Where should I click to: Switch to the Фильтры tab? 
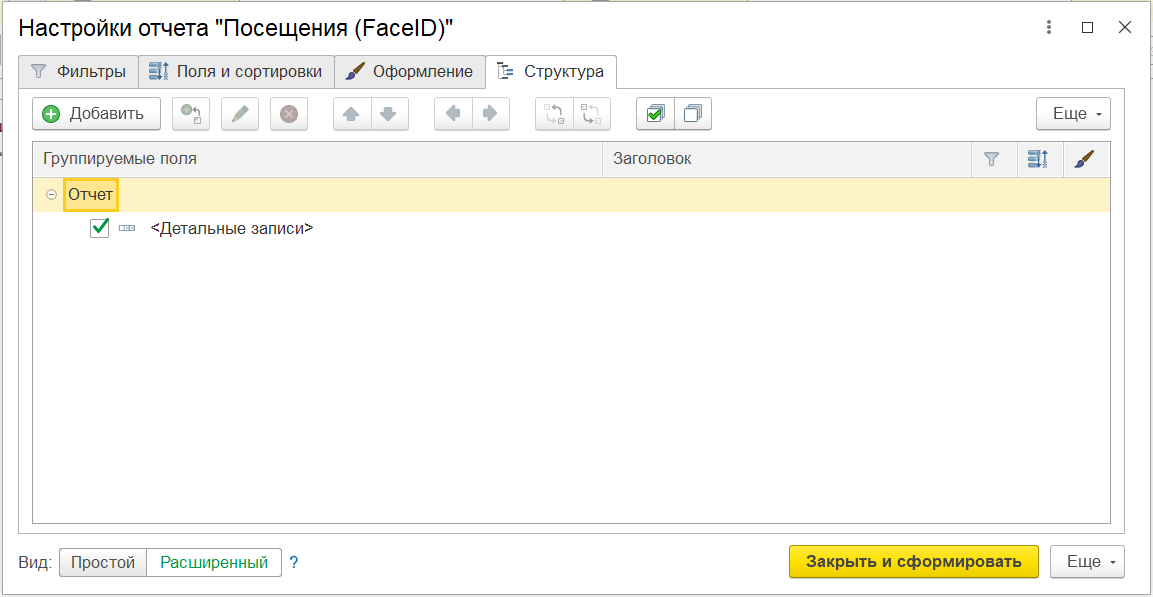pyautogui.click(x=78, y=72)
